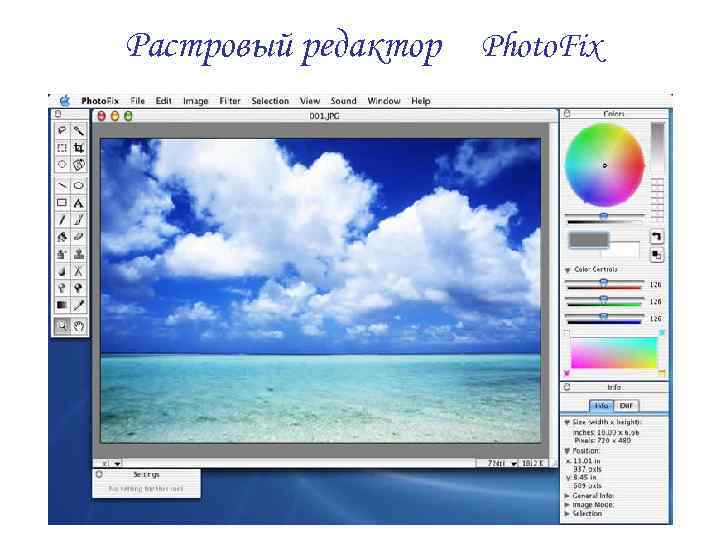Select the Paint Bucket fill tool
This screenshot has width=720, height=540.
[62, 237]
